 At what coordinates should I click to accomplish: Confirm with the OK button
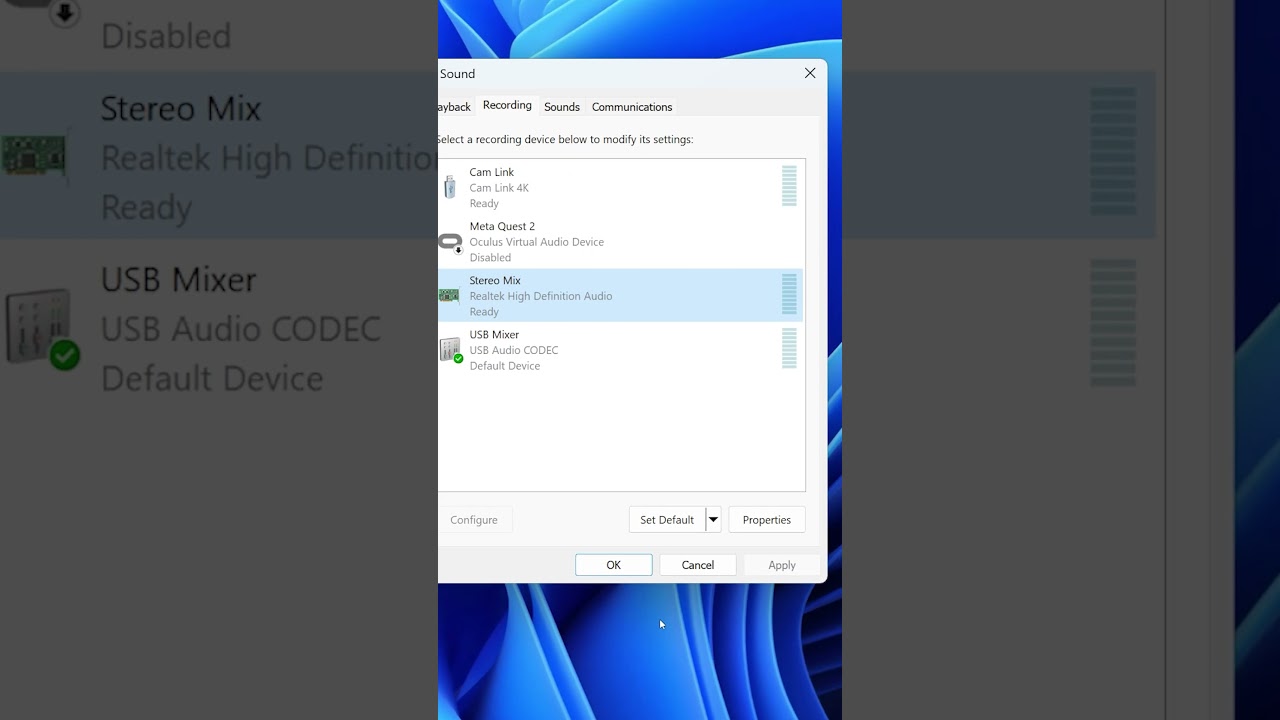pos(614,565)
